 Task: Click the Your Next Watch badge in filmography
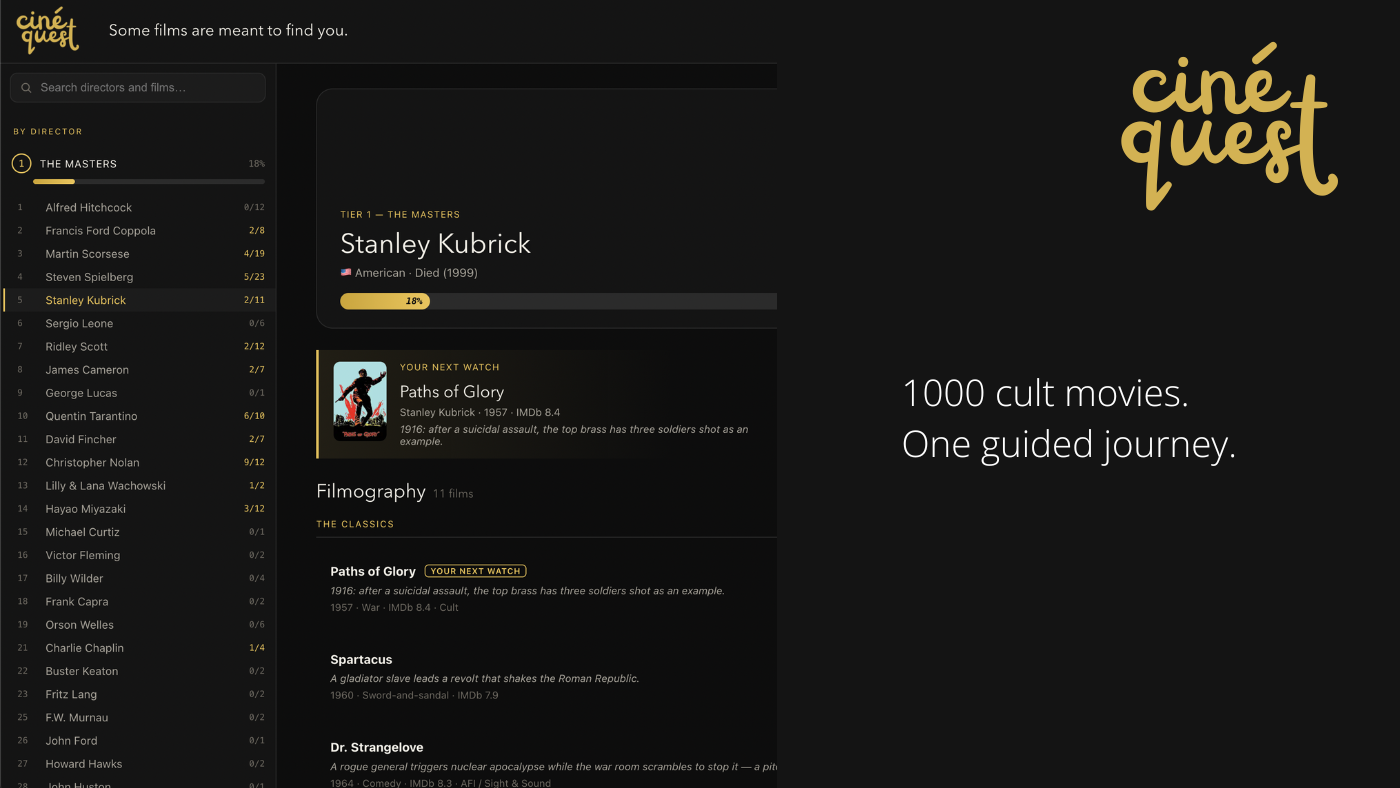pos(476,571)
